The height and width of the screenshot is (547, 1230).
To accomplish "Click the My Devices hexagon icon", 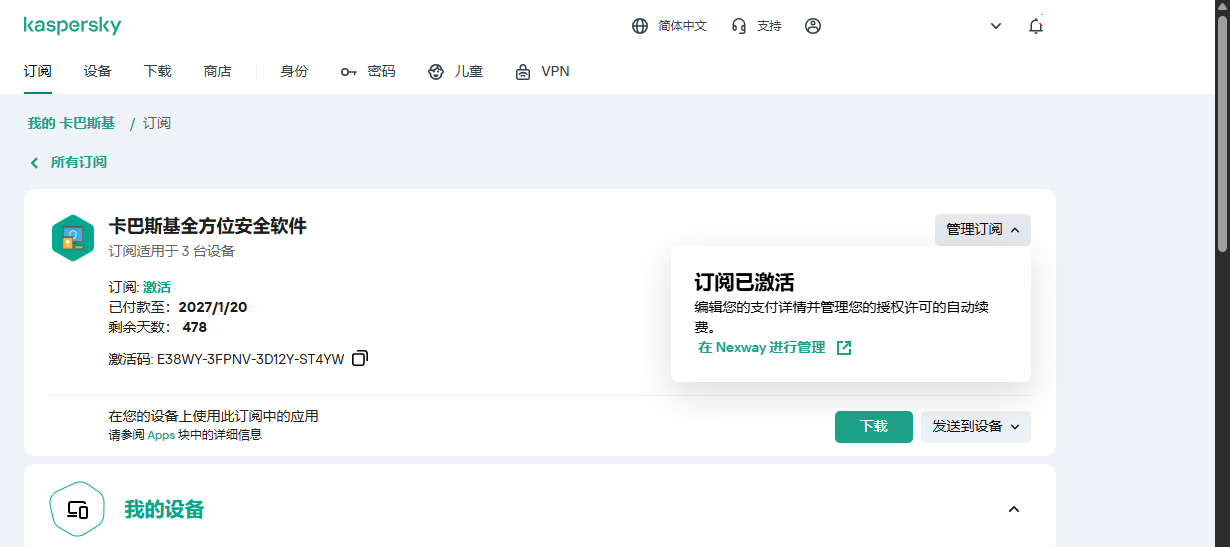I will coord(77,510).
